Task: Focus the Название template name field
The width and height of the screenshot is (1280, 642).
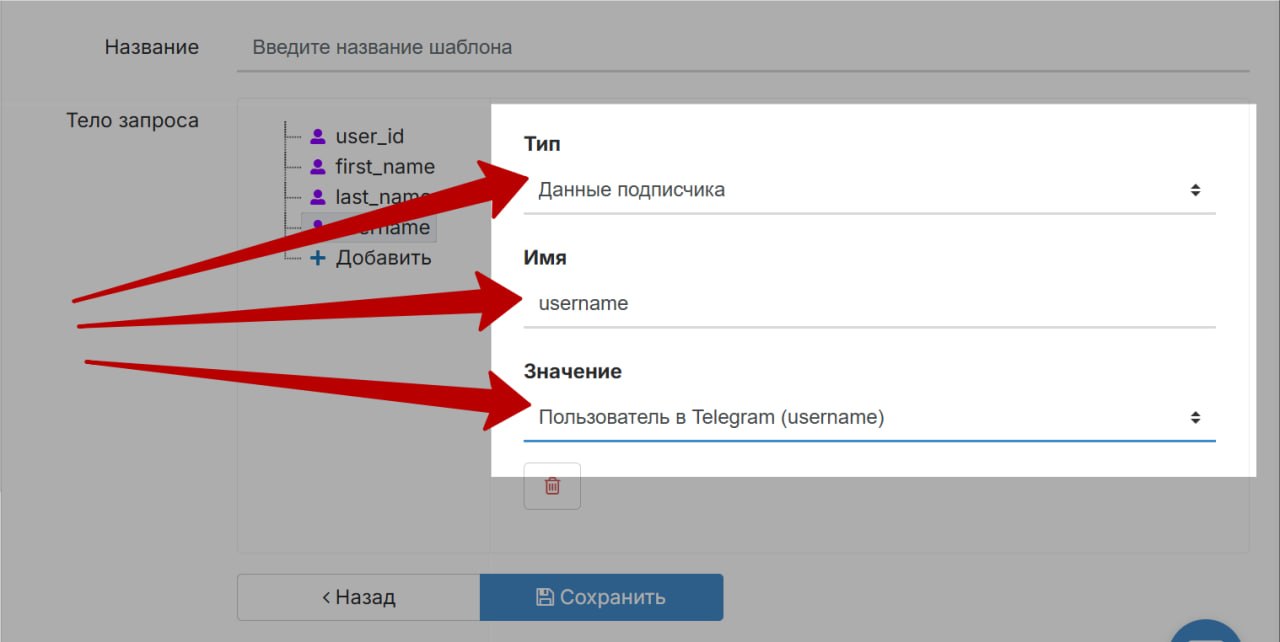Action: click(x=742, y=47)
